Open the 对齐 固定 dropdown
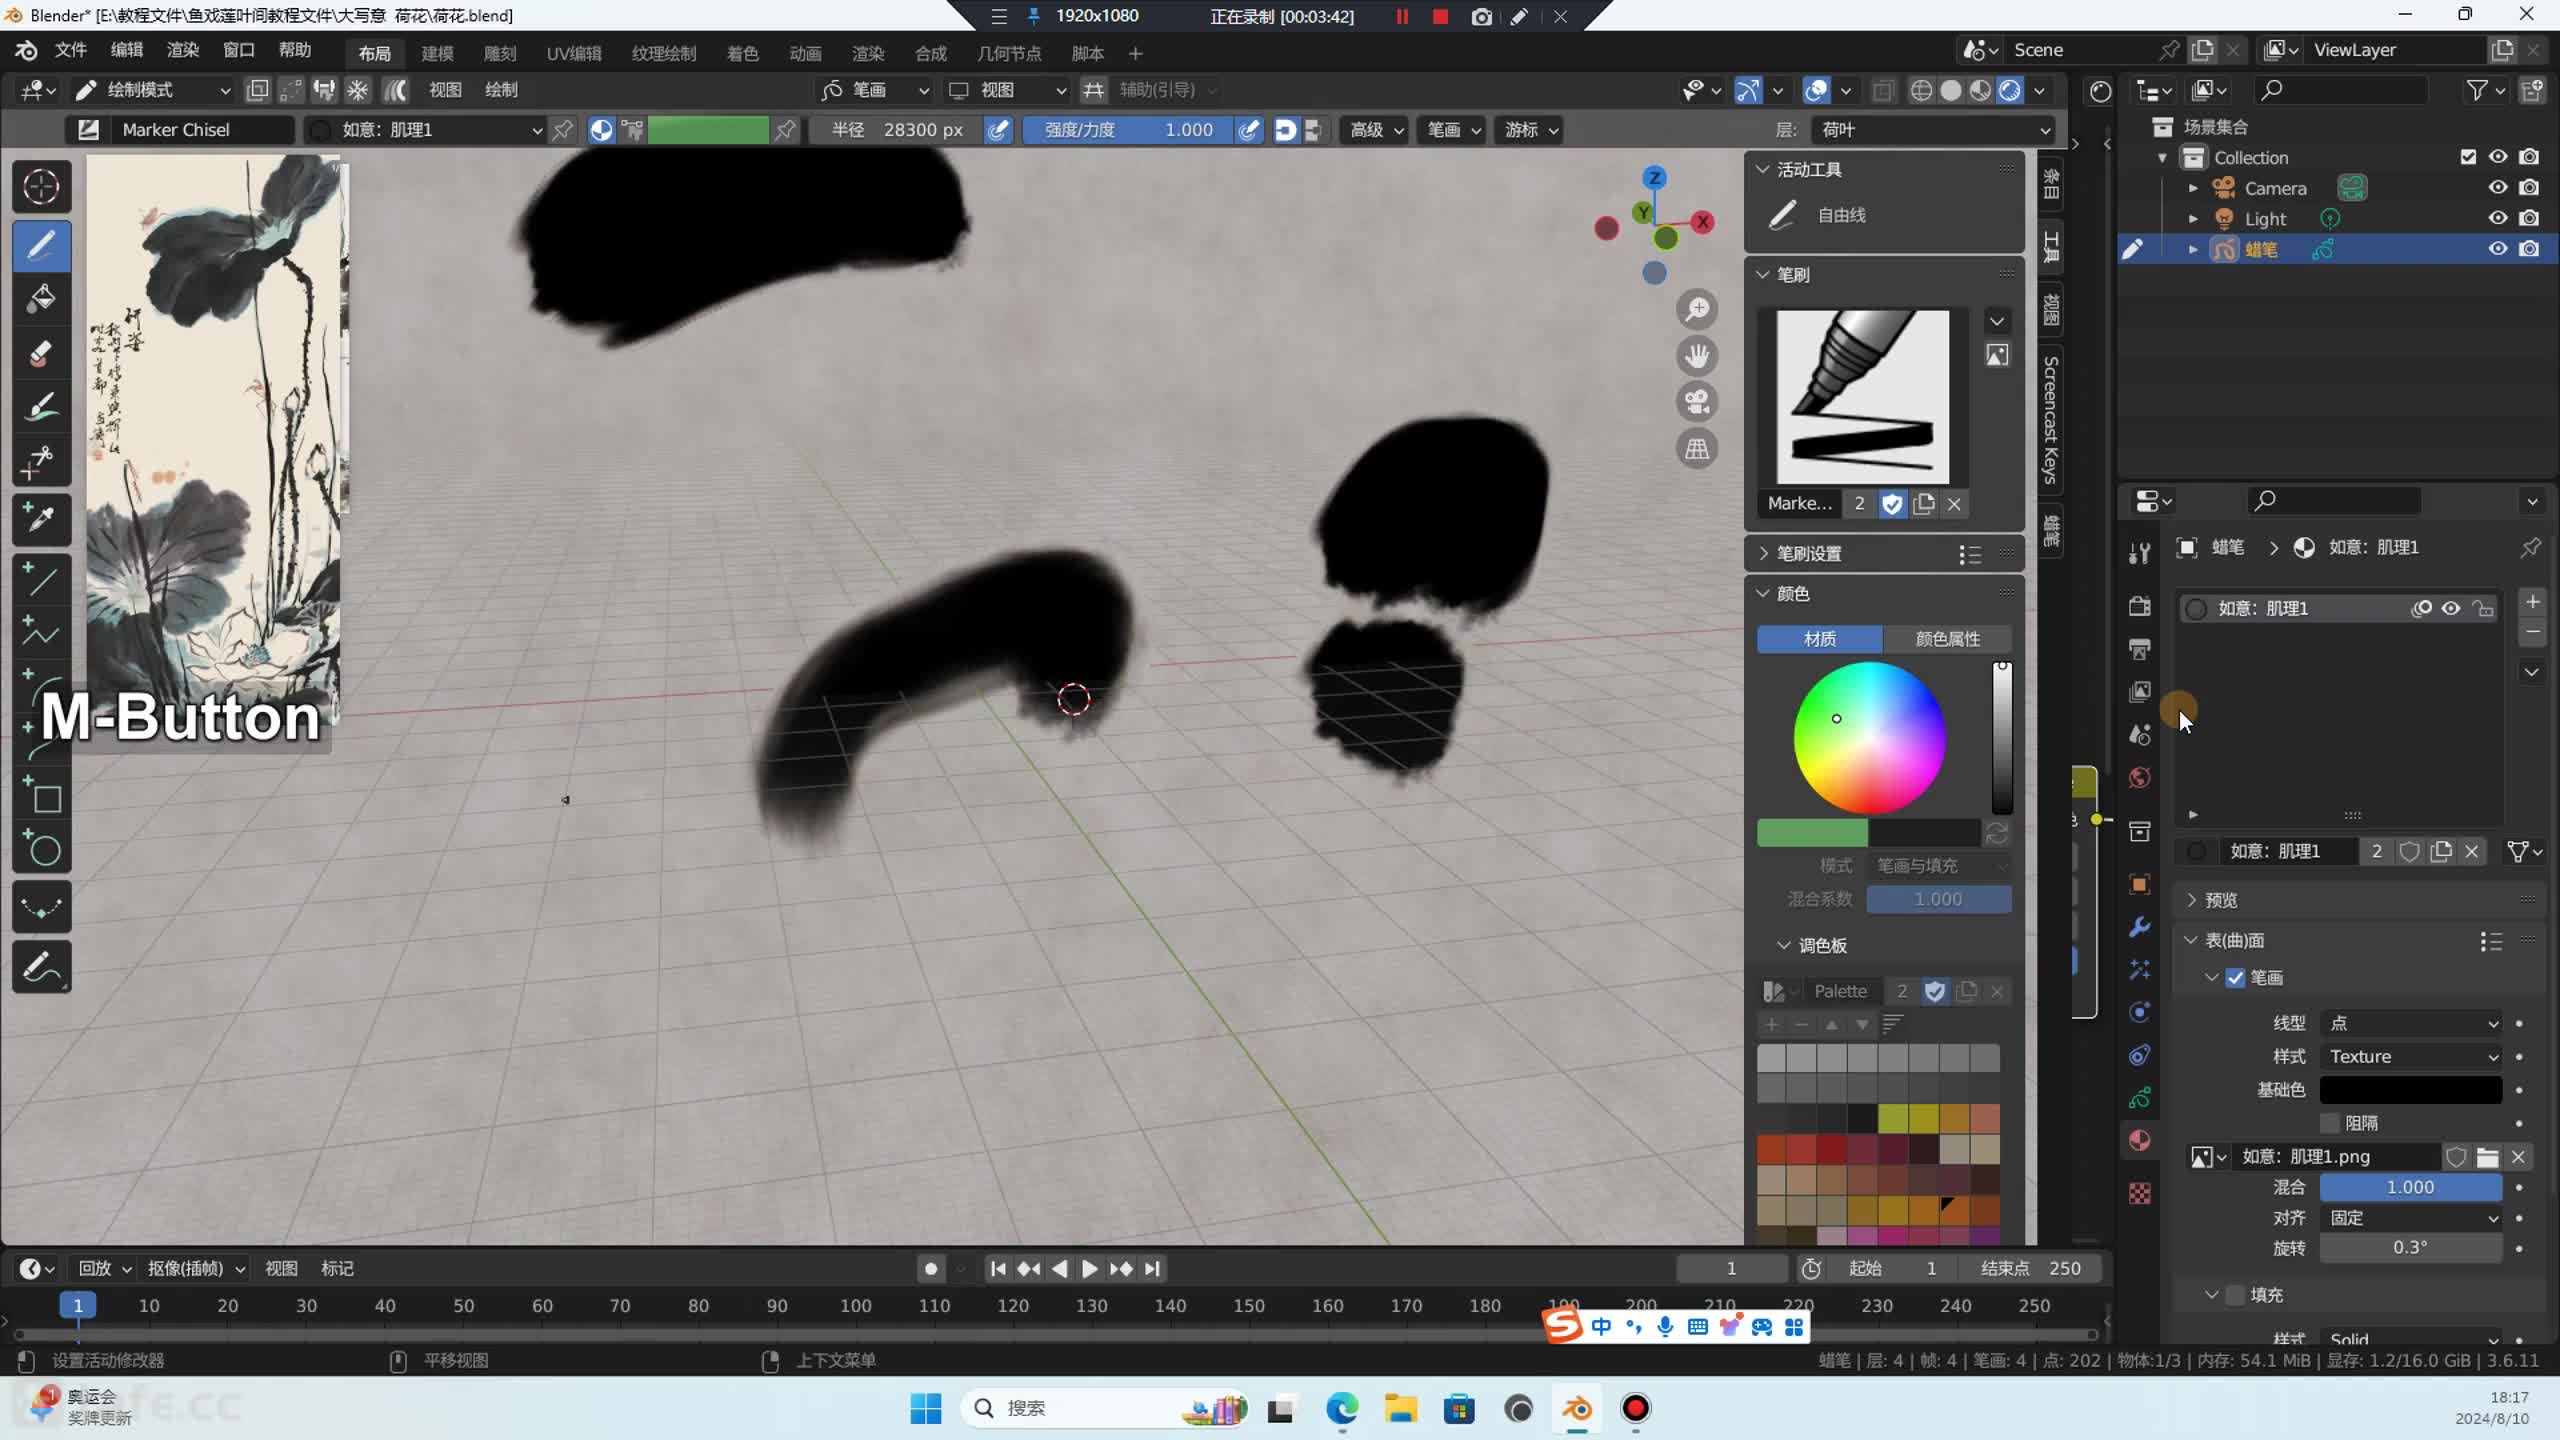 click(x=2411, y=1218)
